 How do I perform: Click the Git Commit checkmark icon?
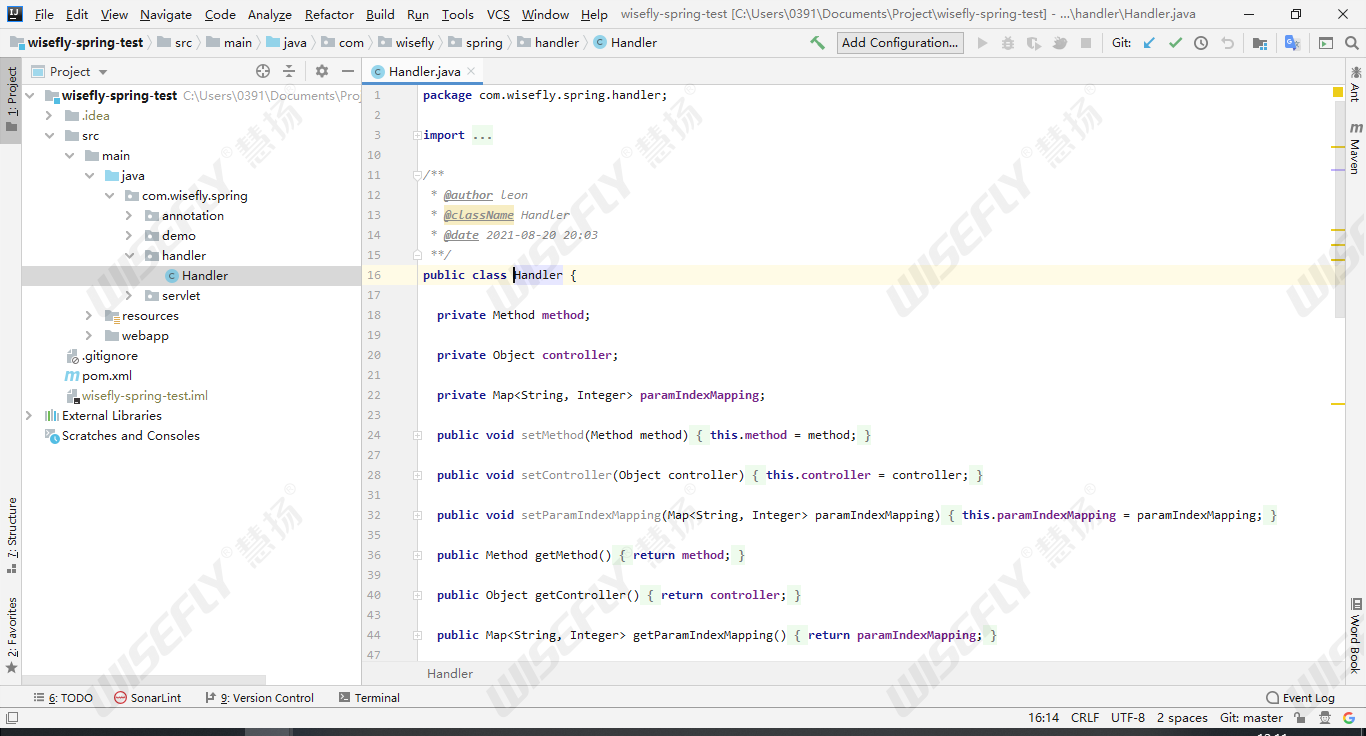click(x=1175, y=43)
